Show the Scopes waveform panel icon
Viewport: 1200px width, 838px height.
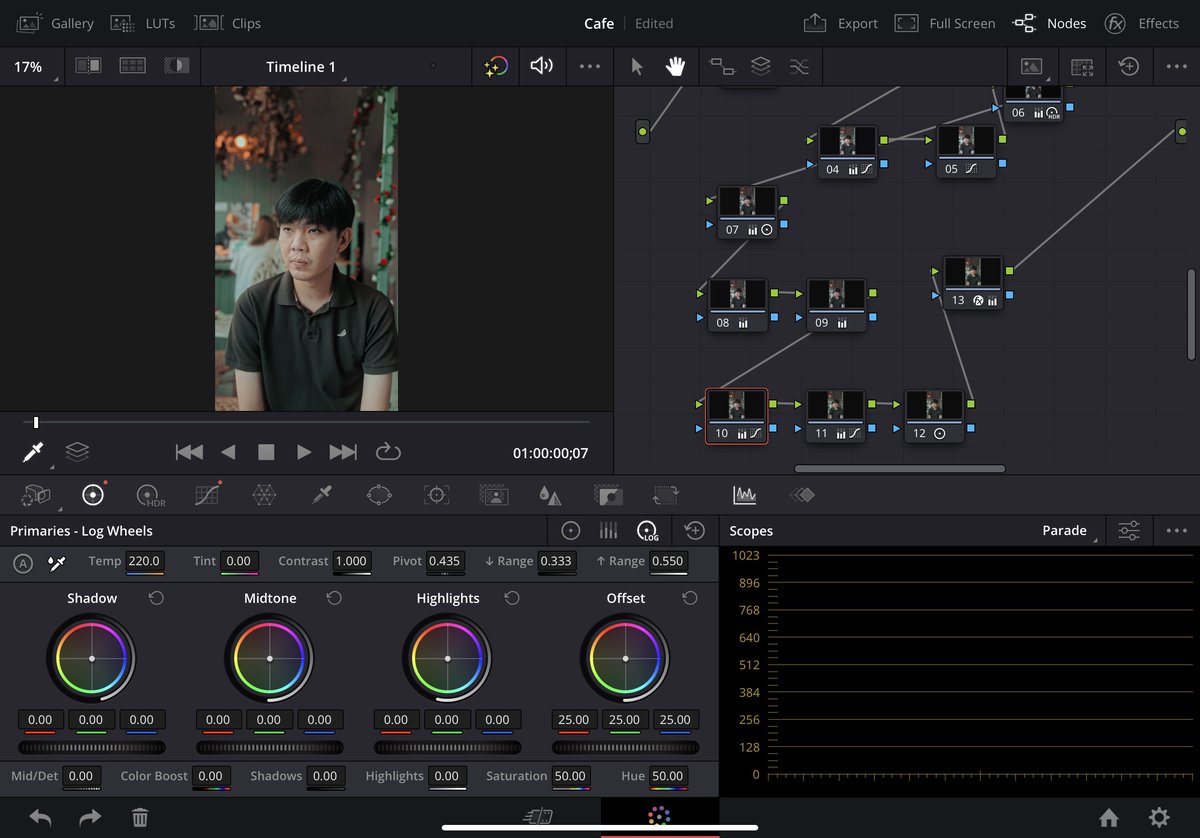744,494
